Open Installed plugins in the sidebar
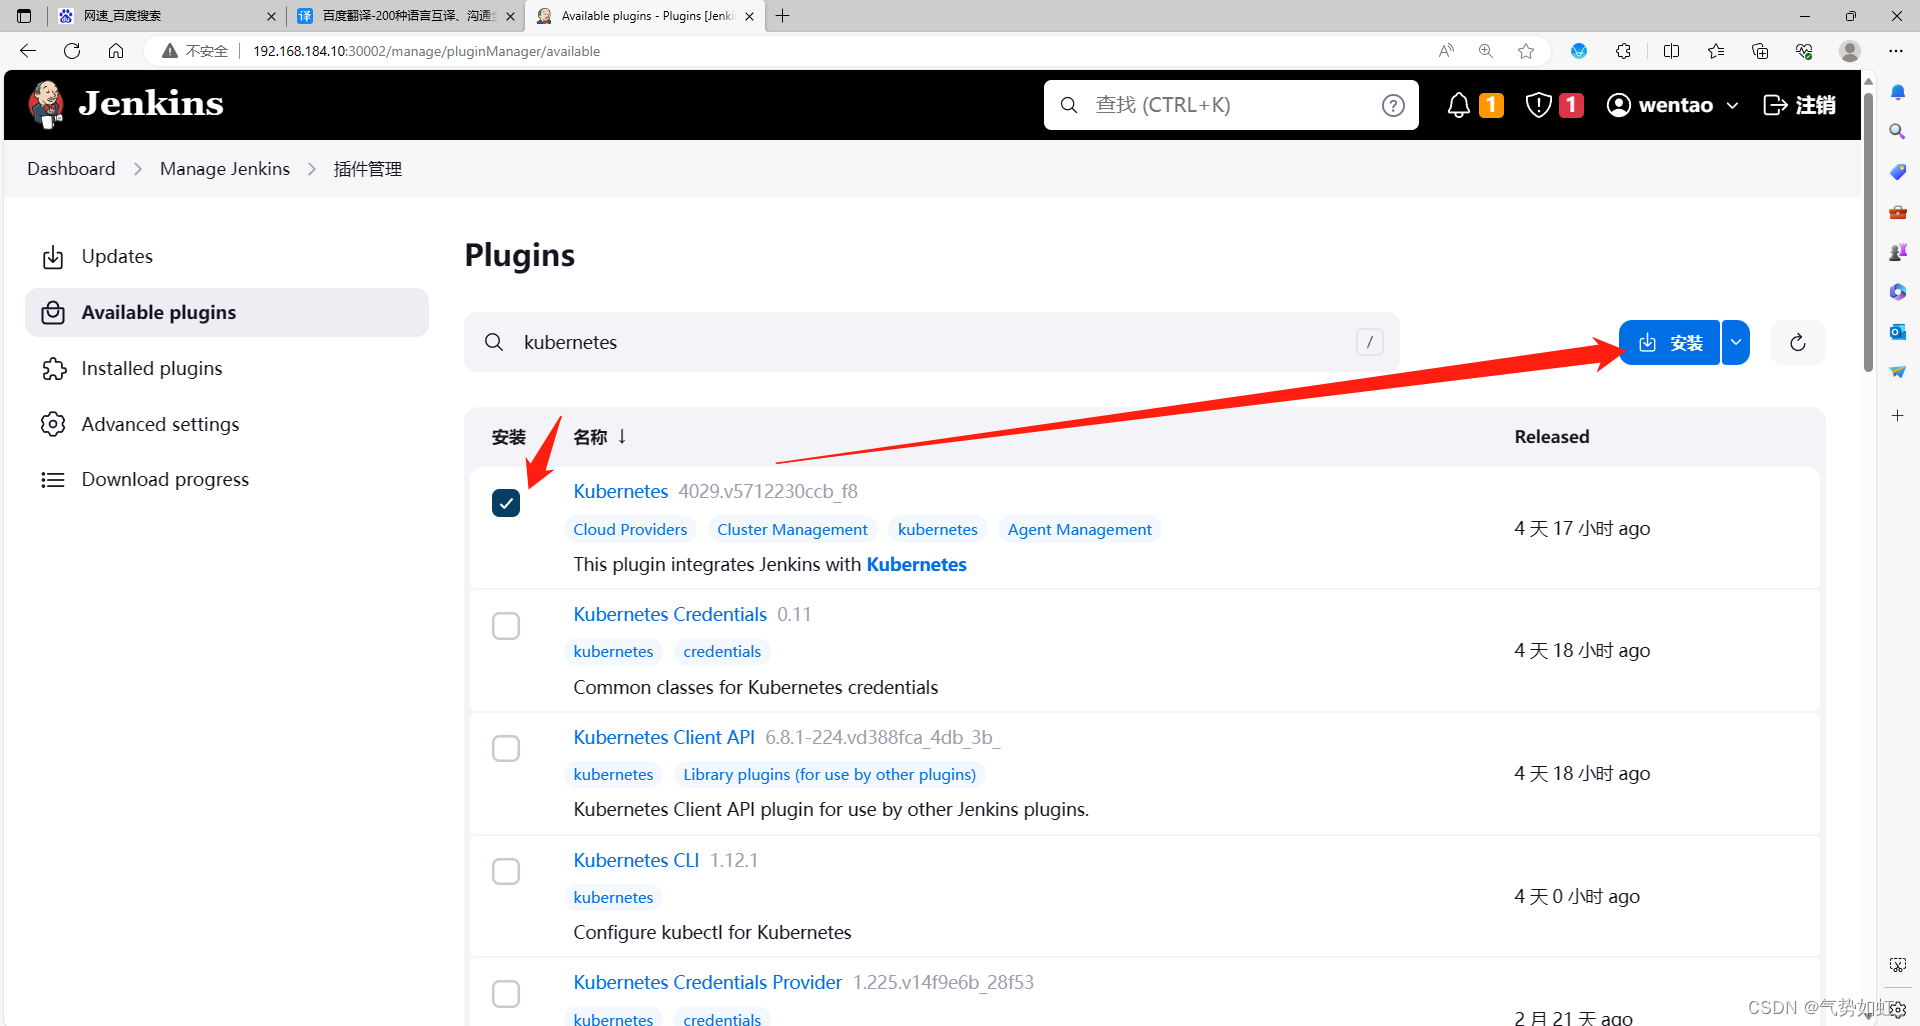This screenshot has height=1026, width=1920. [x=227, y=369]
